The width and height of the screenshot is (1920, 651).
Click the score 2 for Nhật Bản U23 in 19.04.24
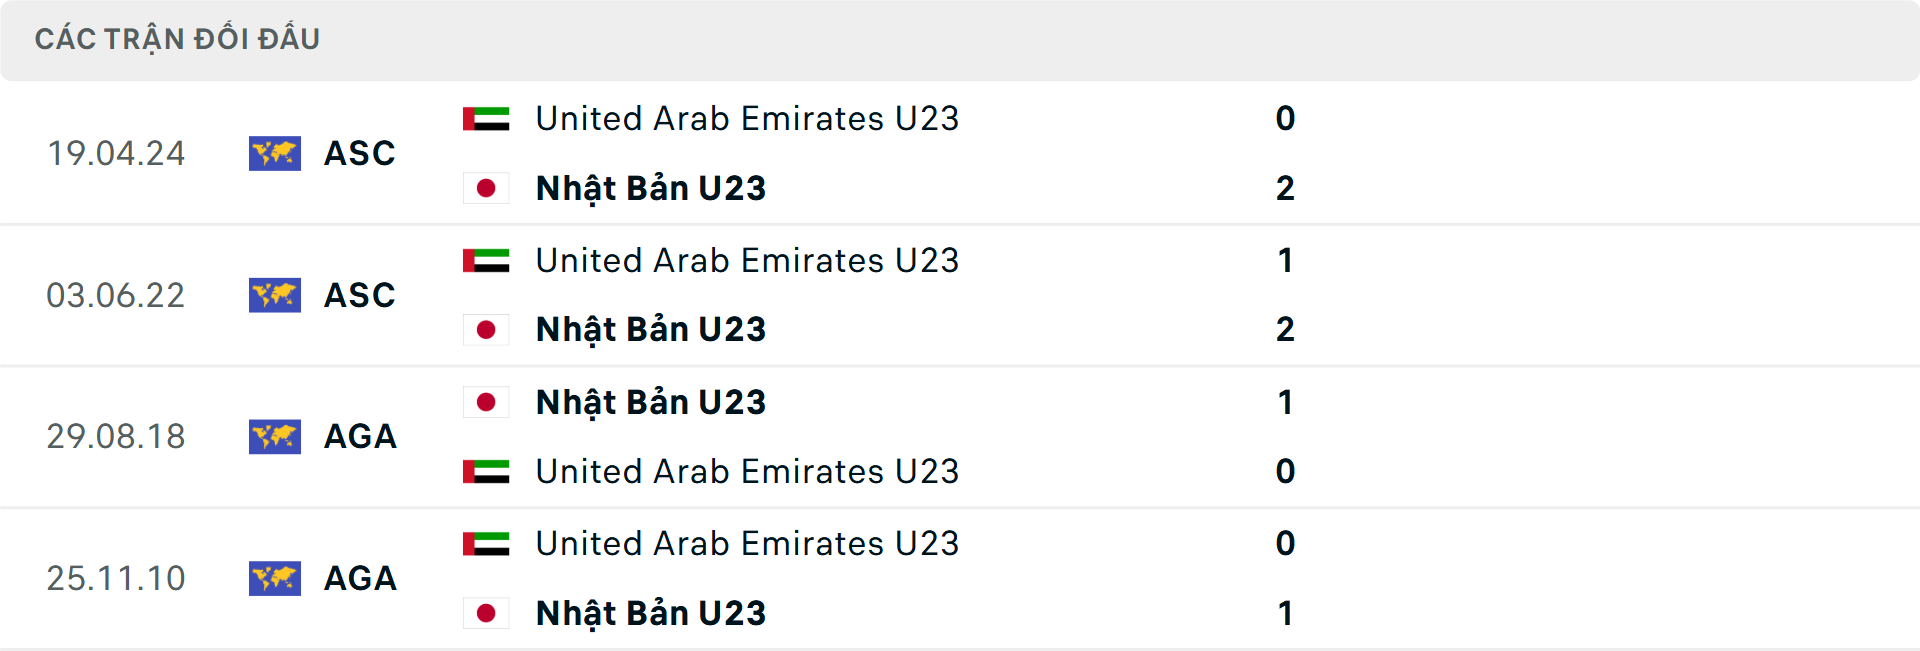pos(1286,187)
